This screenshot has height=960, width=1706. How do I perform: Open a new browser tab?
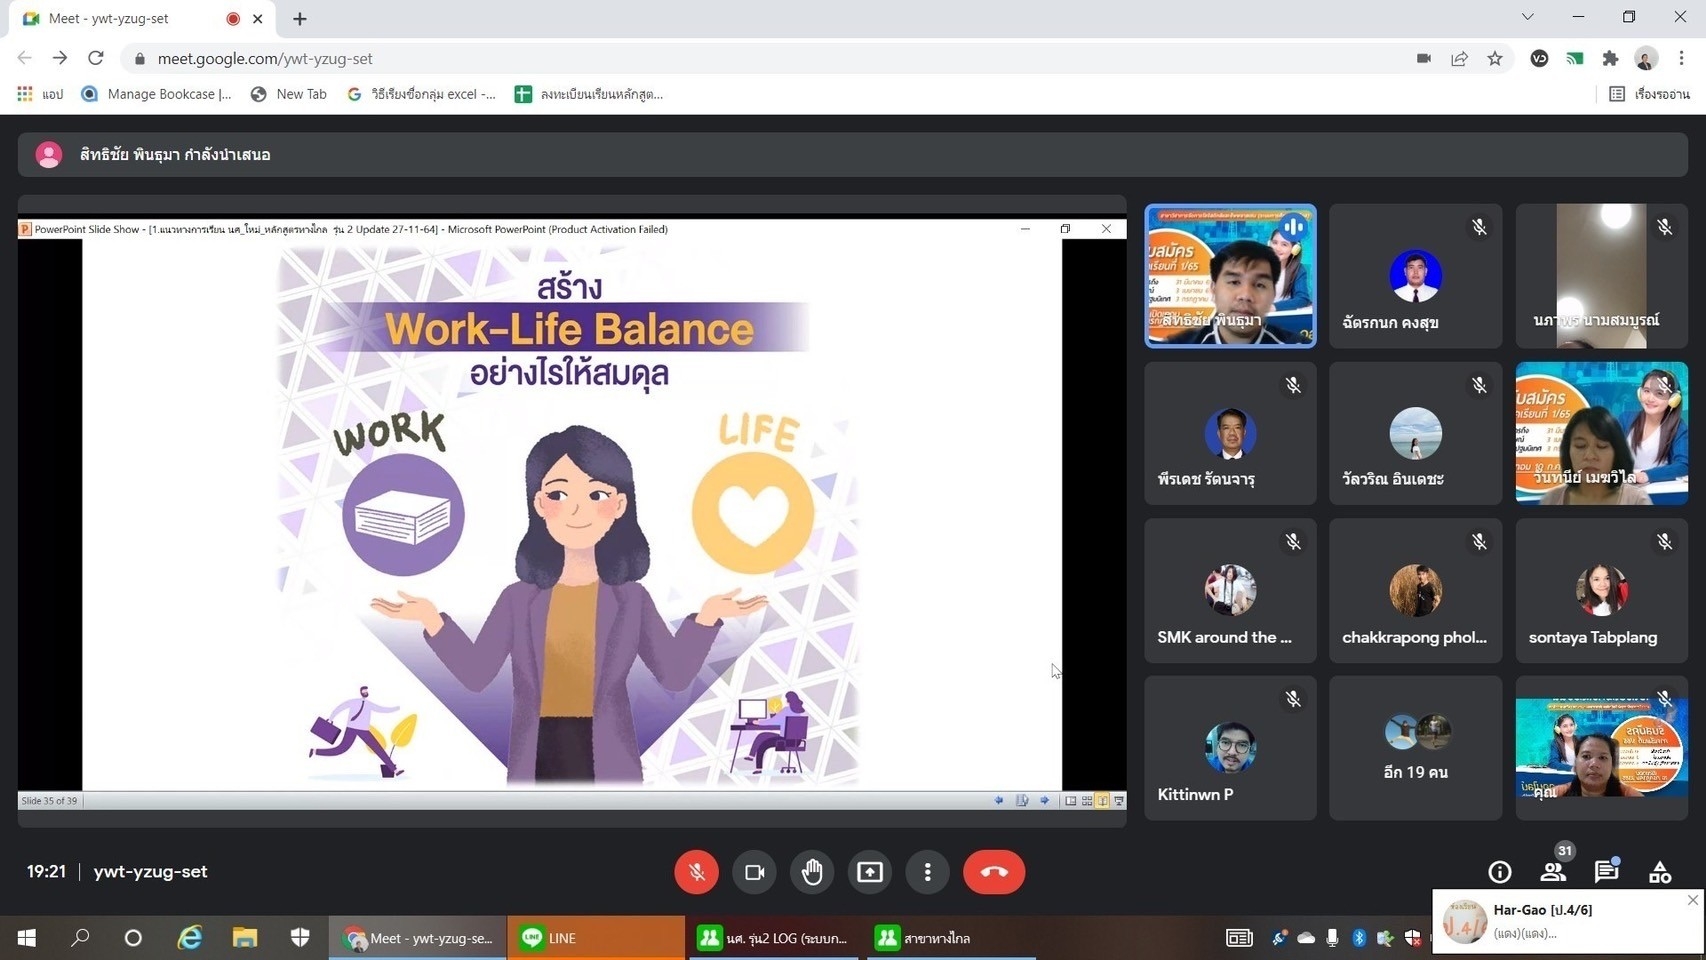click(x=300, y=18)
